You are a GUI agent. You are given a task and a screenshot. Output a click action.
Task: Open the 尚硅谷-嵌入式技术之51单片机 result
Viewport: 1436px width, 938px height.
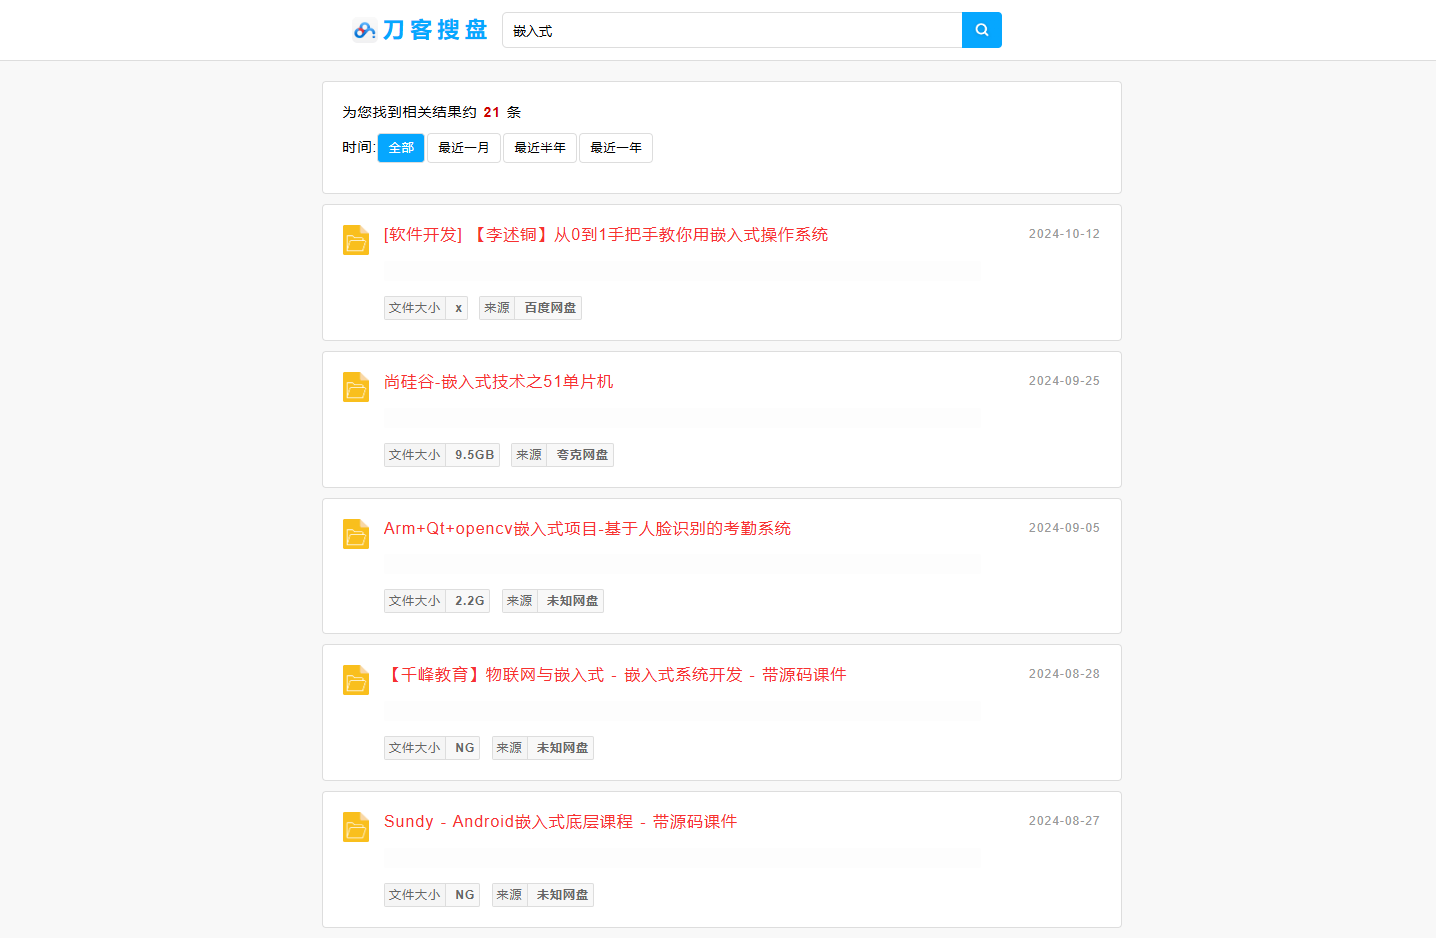pyautogui.click(x=498, y=381)
